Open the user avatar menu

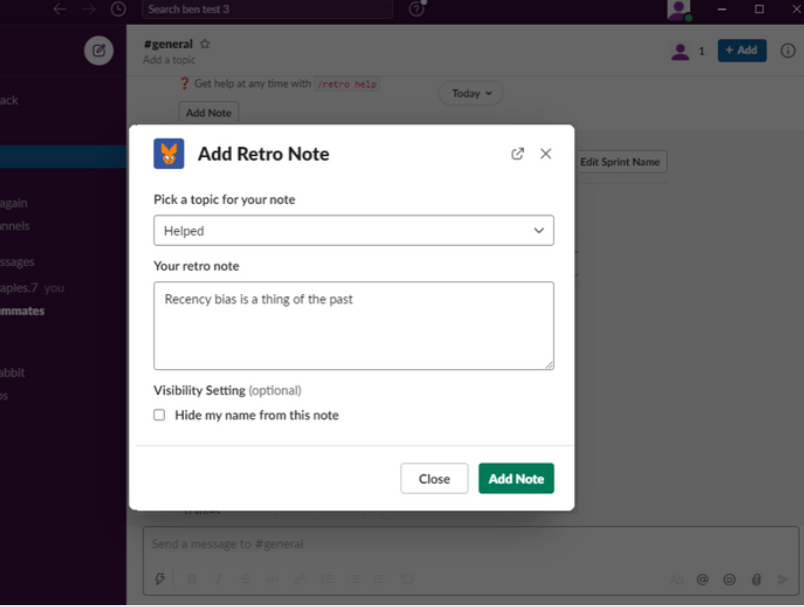pos(679,10)
